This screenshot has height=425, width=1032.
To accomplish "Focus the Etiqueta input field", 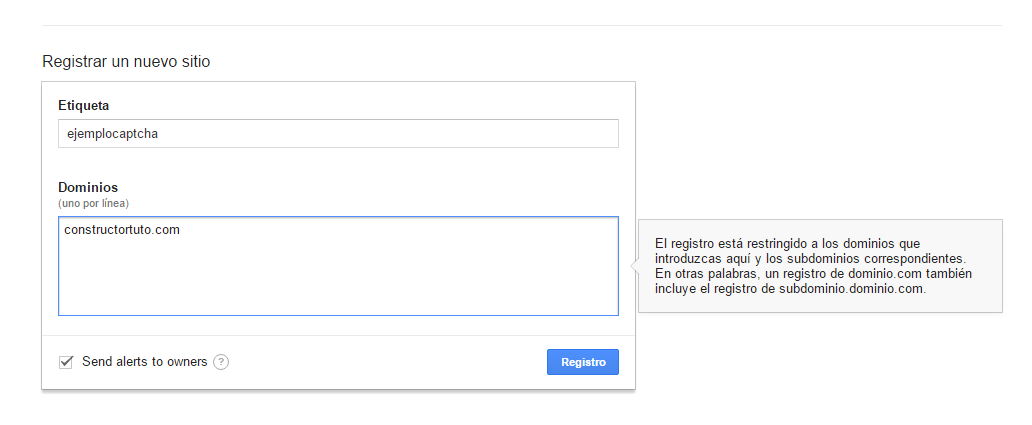I will pyautogui.click(x=338, y=134).
